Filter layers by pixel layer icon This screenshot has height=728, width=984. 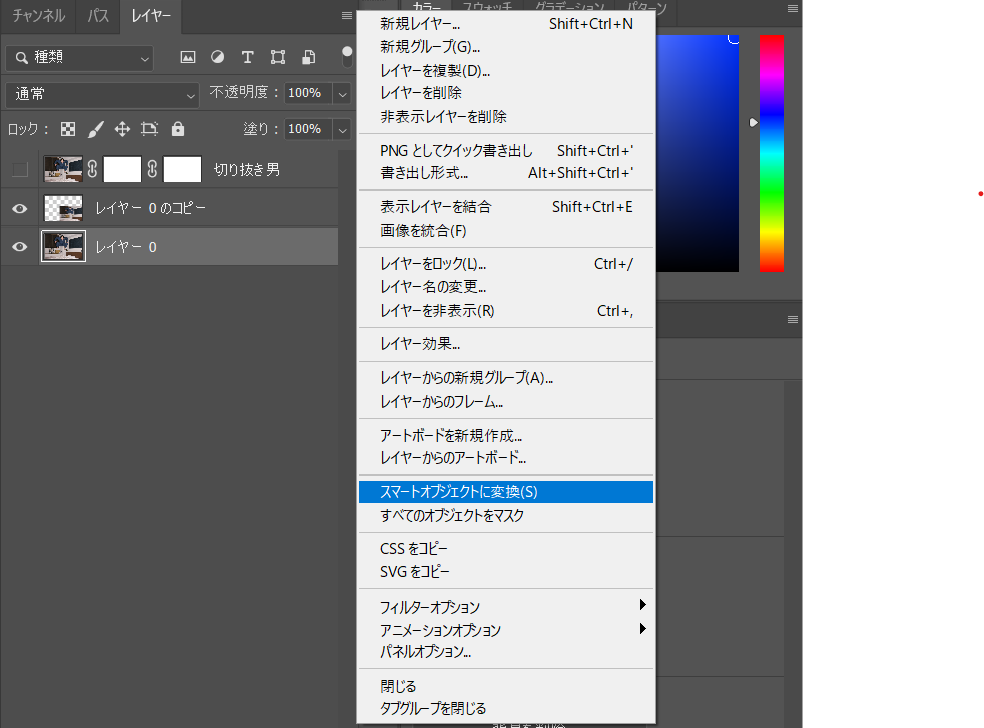coord(187,57)
